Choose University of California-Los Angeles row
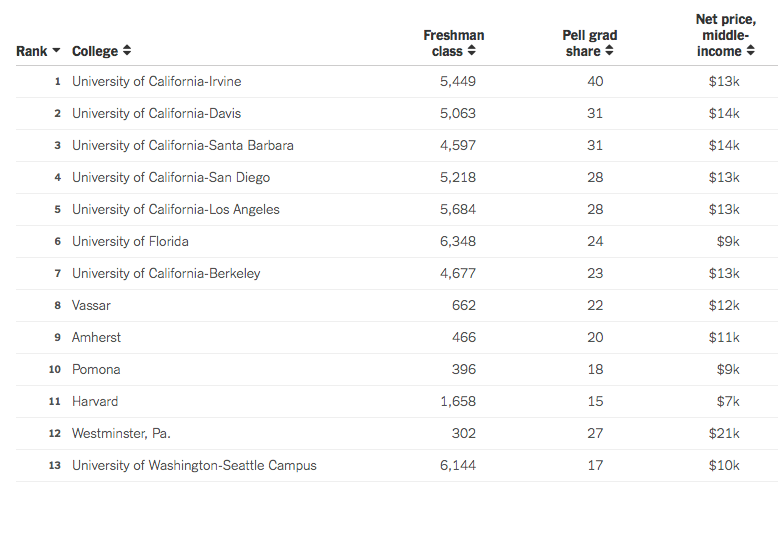The image size is (778, 557). tap(175, 209)
